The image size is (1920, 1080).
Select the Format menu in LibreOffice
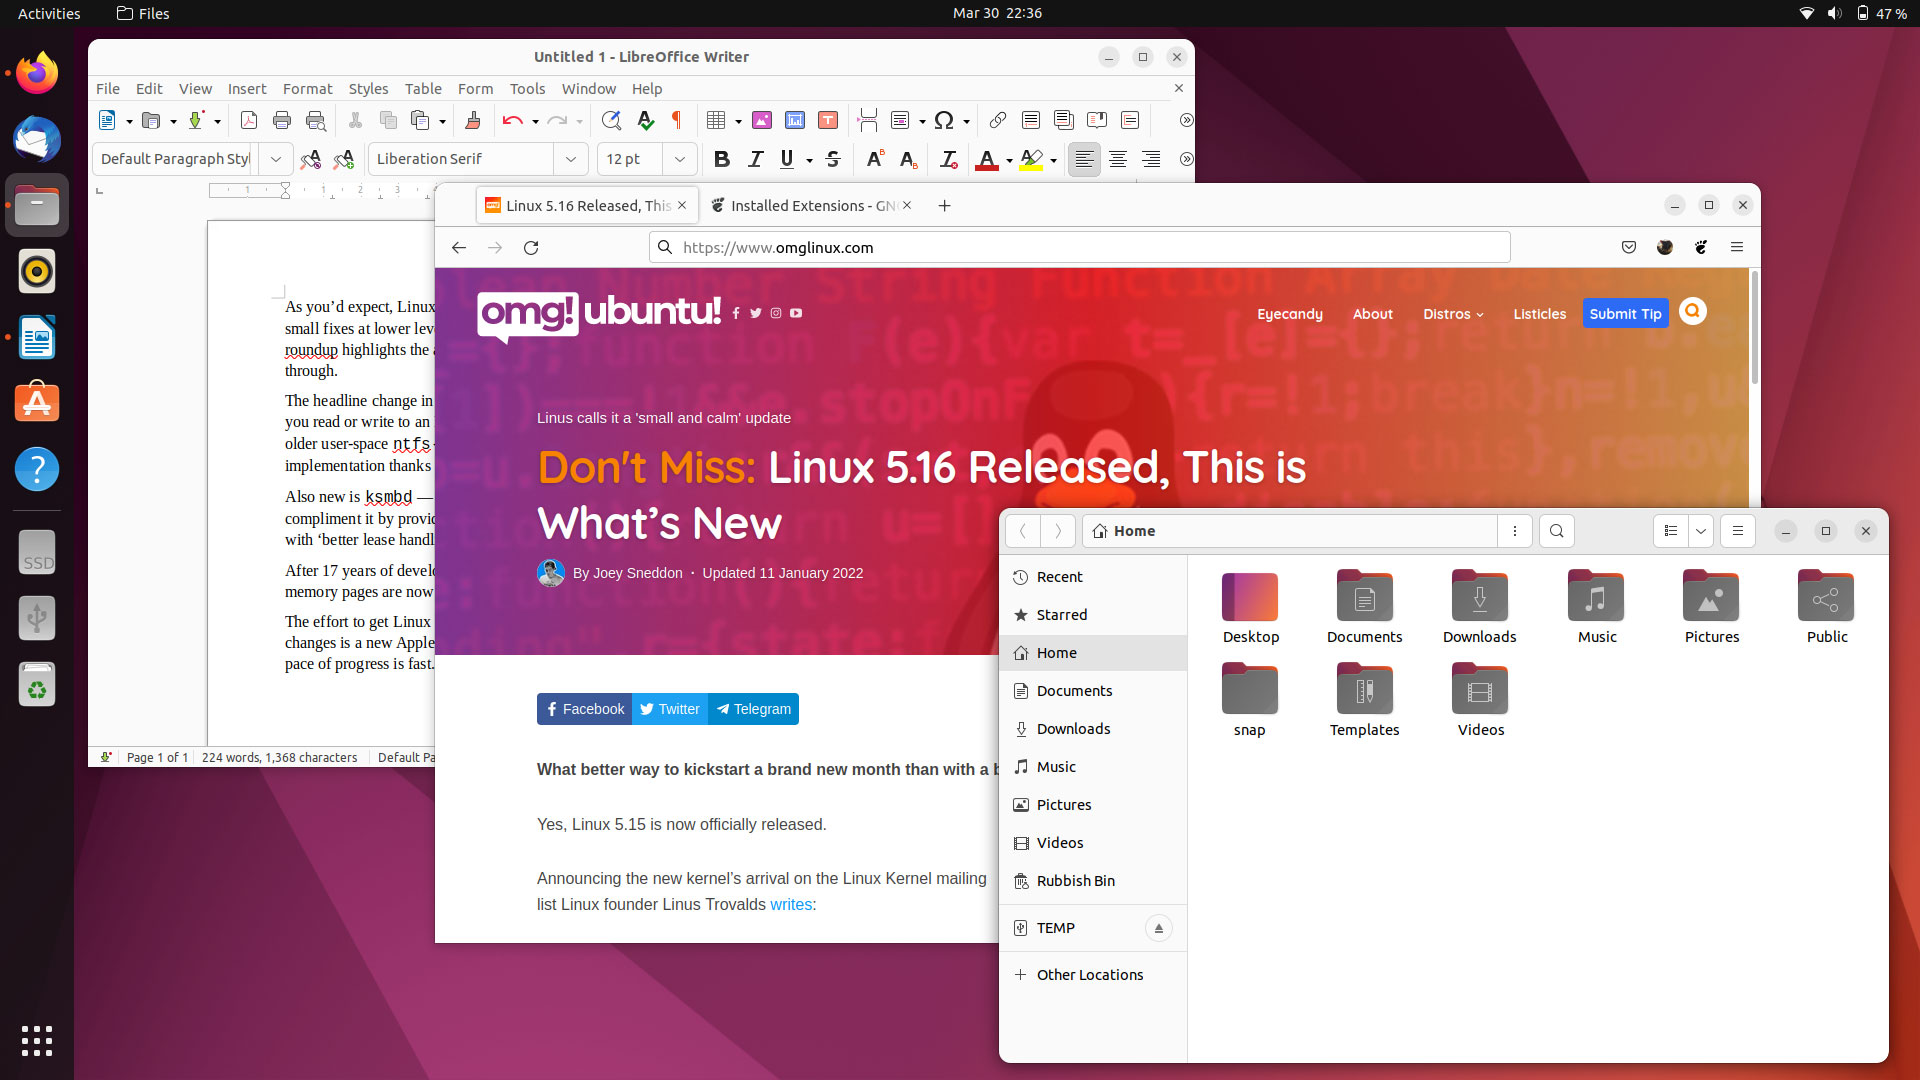[x=305, y=88]
